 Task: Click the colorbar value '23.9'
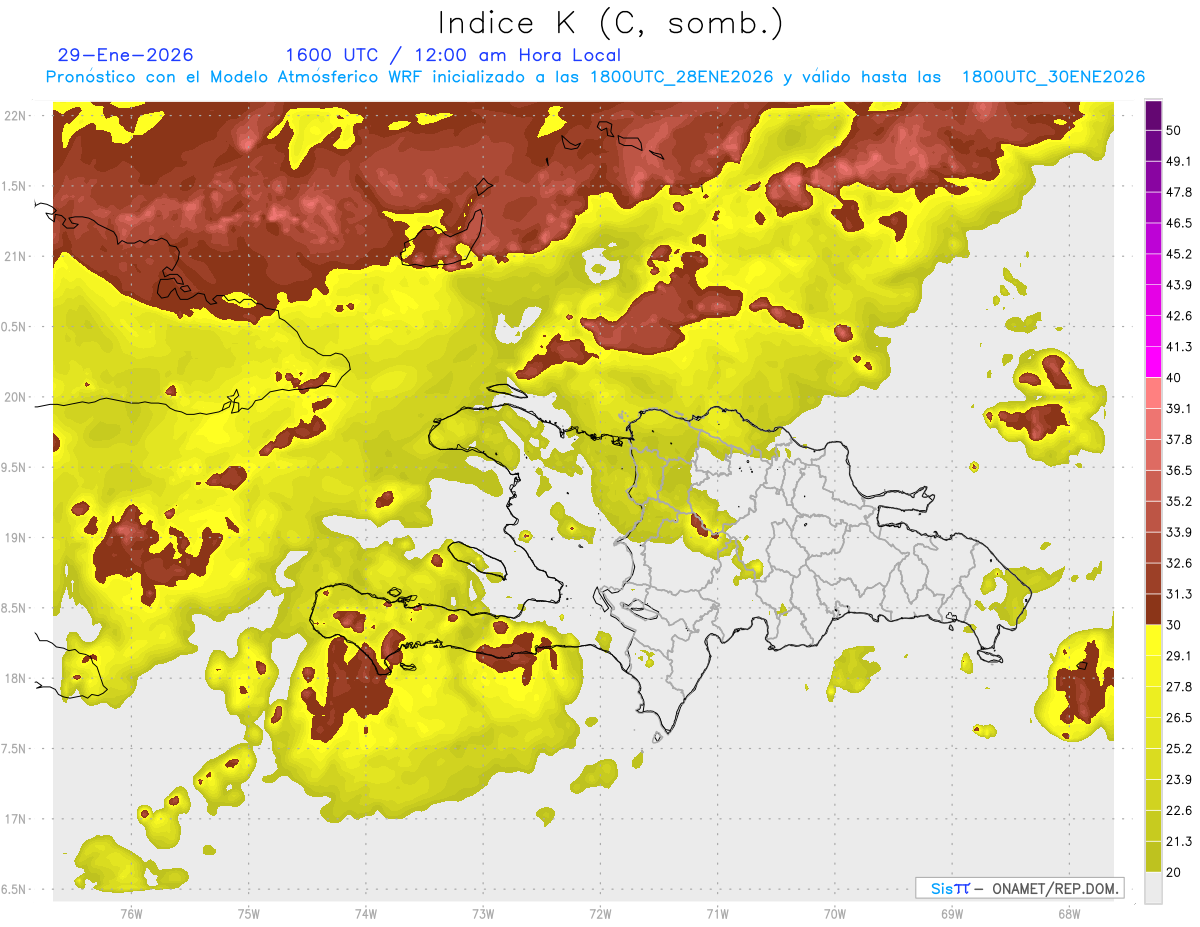[x=1179, y=780]
